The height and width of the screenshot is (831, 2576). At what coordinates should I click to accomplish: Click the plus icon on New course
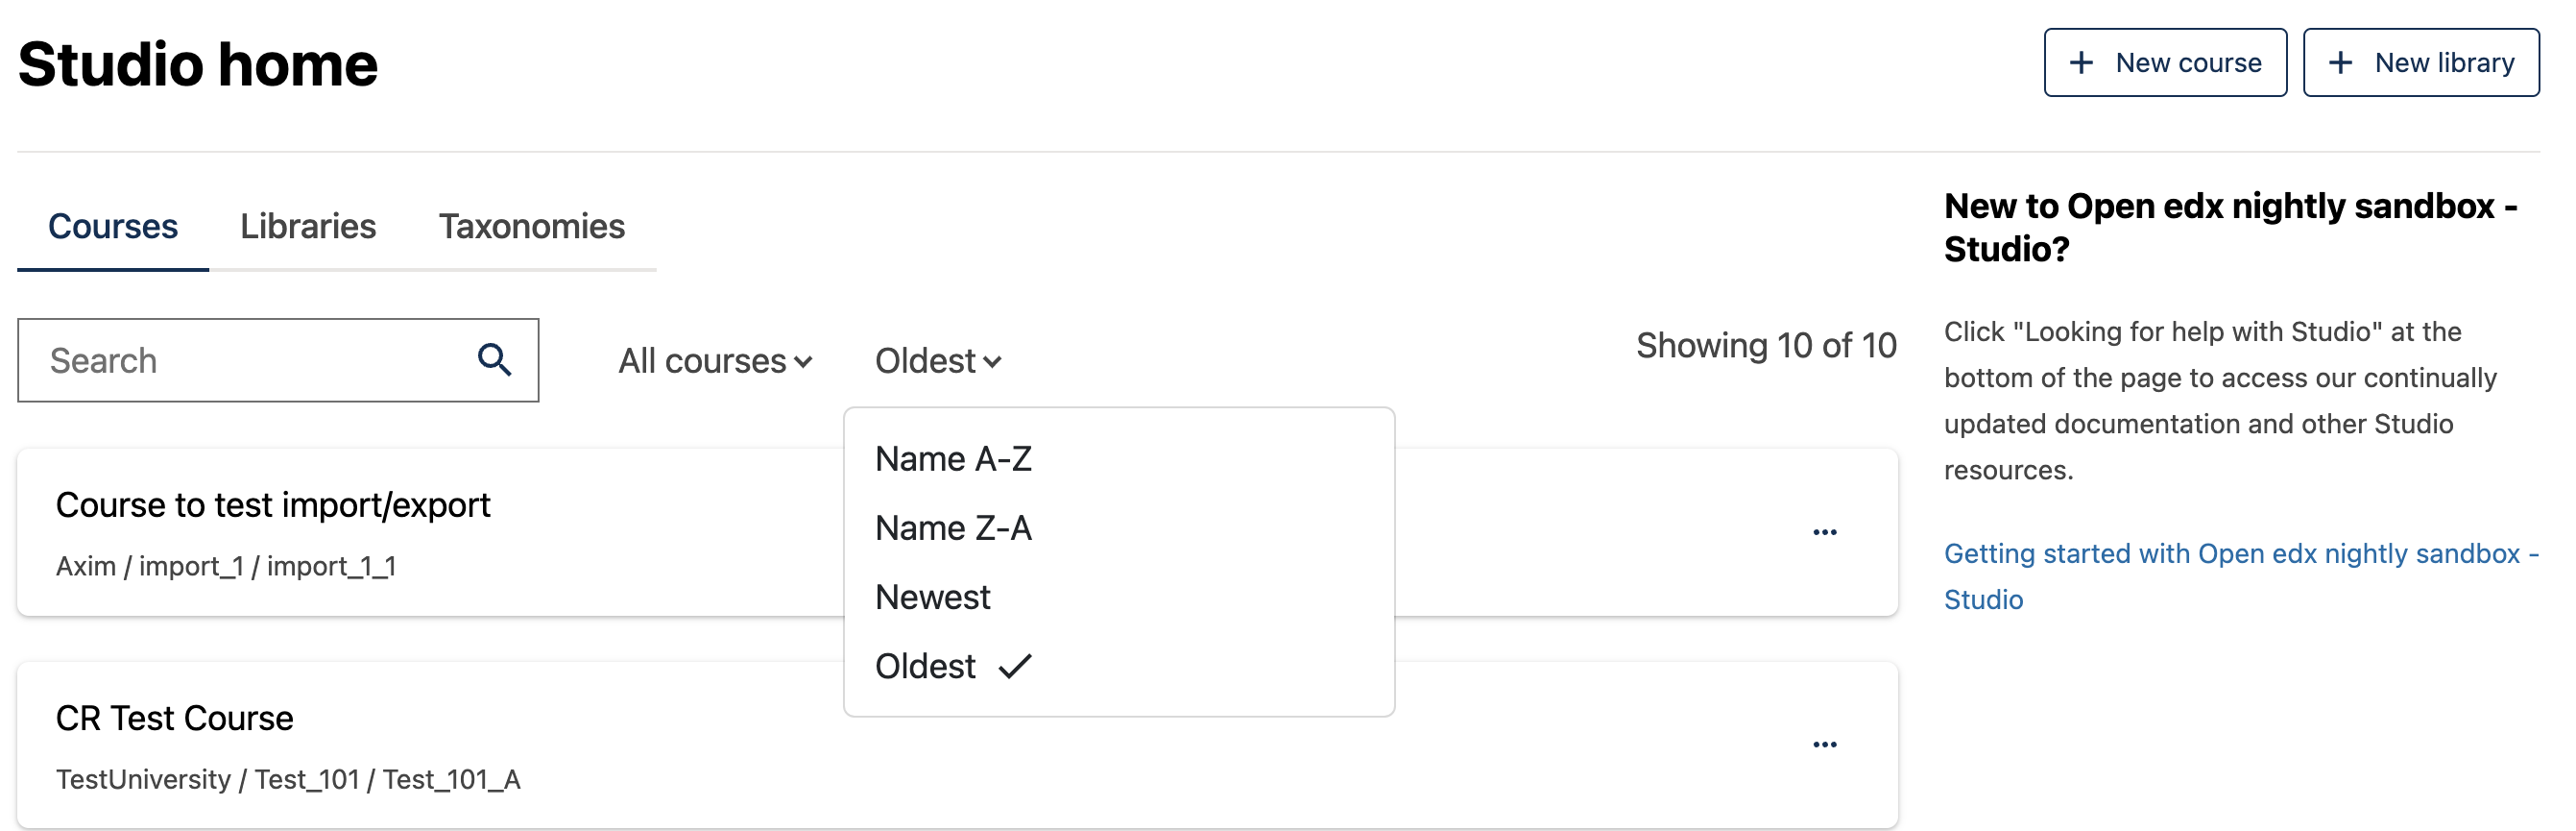pyautogui.click(x=2081, y=63)
